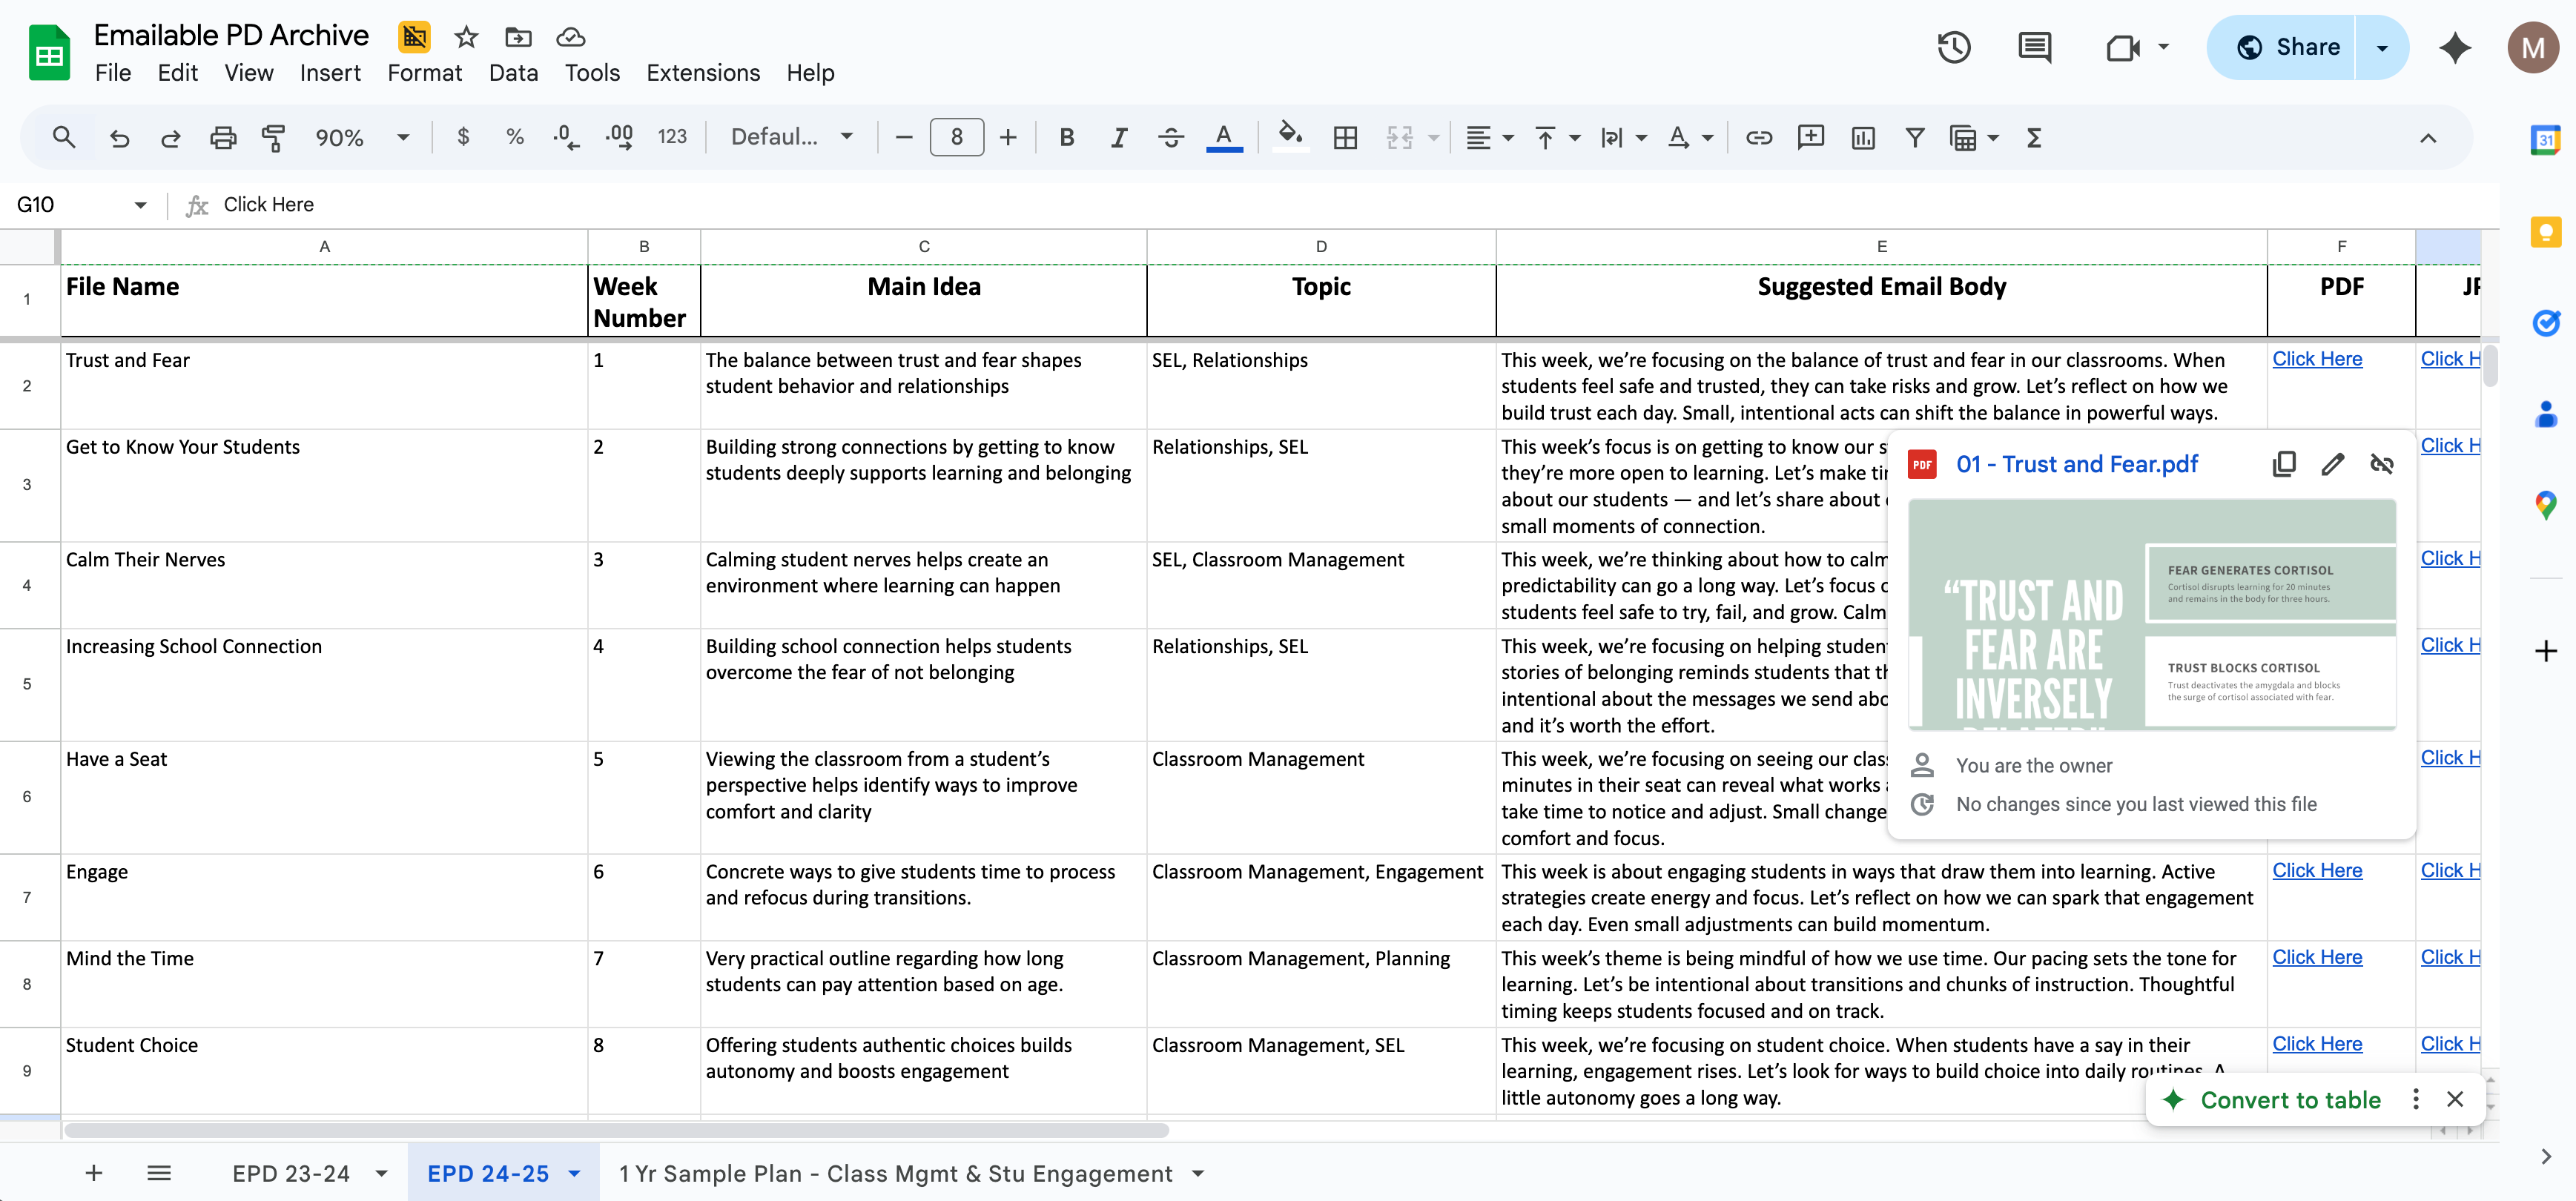Viewport: 2576px width, 1201px height.
Task: Click the insert link toolbar icon
Action: (x=1758, y=137)
